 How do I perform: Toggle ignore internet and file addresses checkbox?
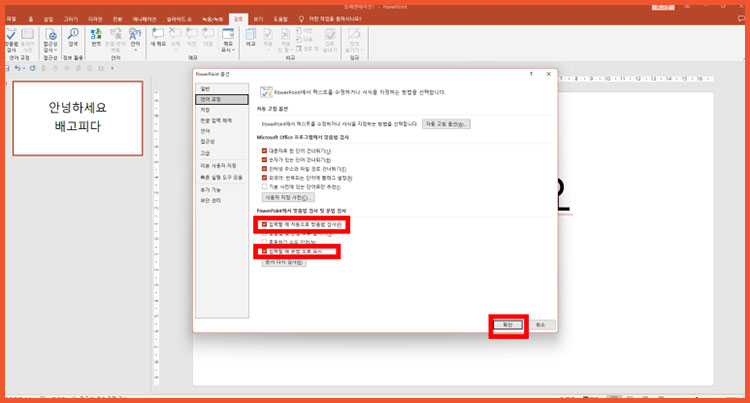(264, 169)
